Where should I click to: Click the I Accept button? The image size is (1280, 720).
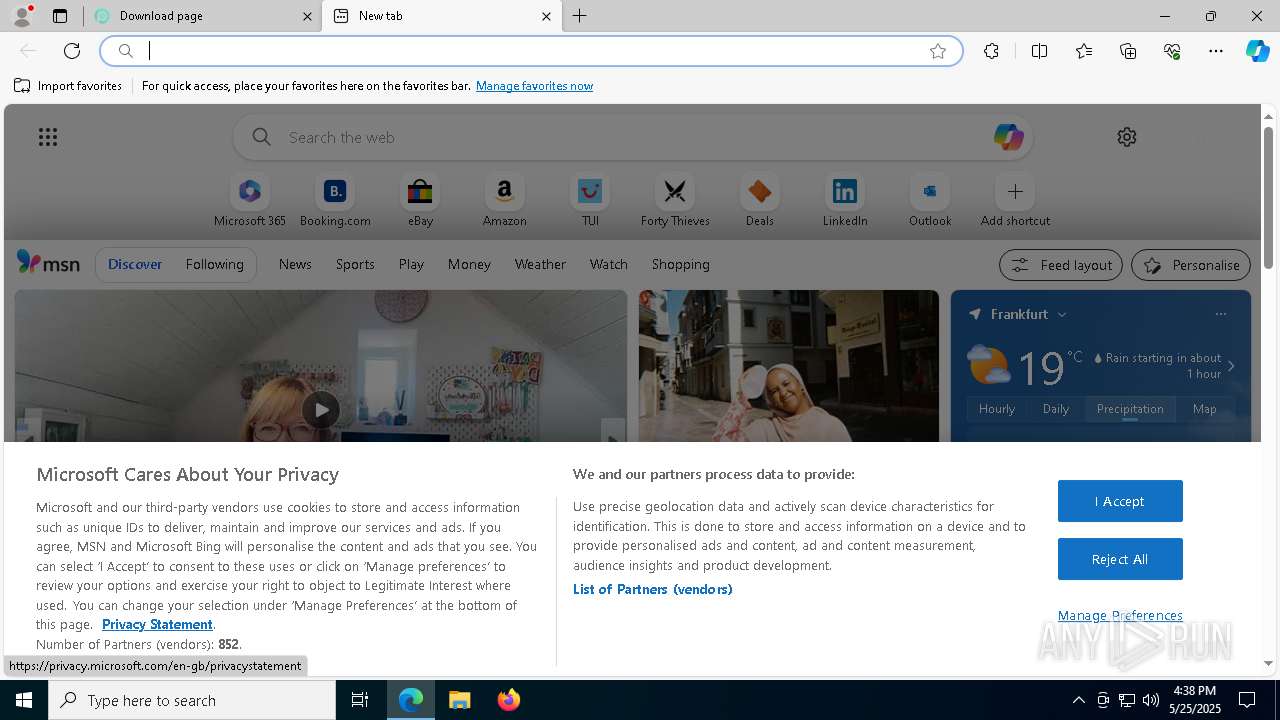[x=1120, y=501]
